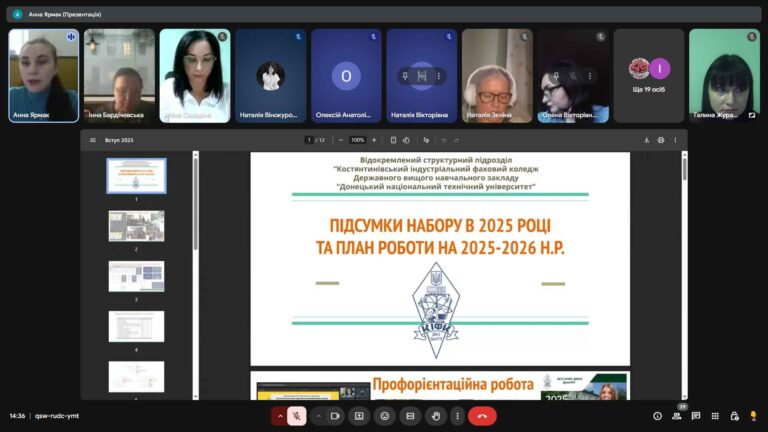Open more options on Олена Вікторівн... tile

590,76
